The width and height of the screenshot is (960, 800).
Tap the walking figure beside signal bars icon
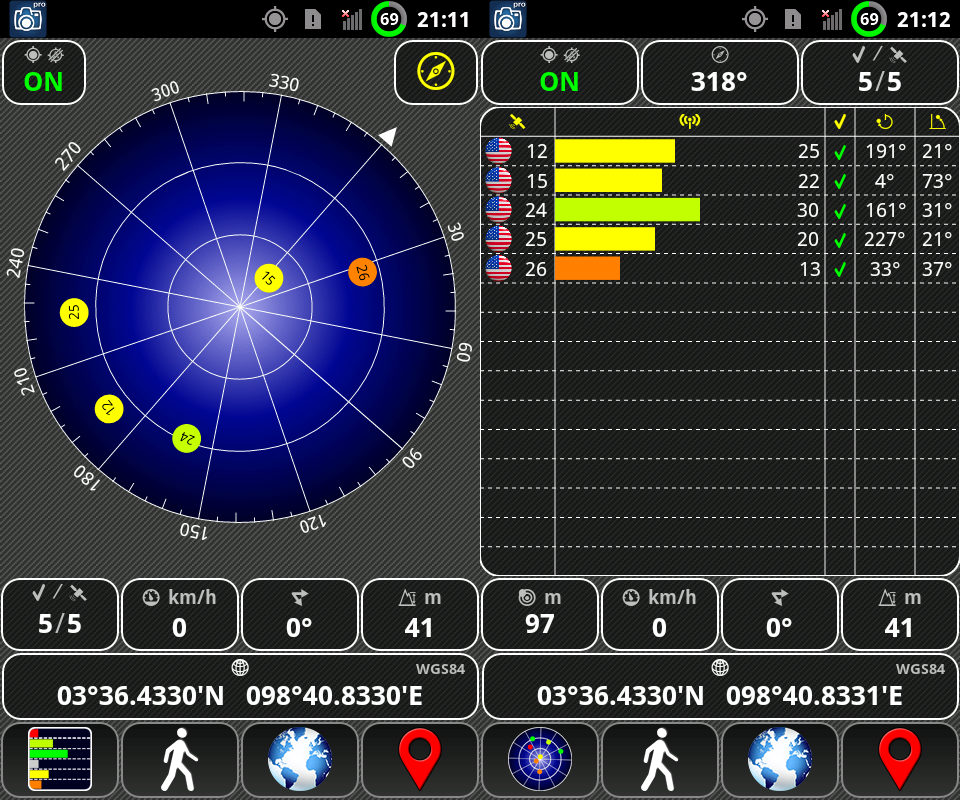pyautogui.click(x=180, y=760)
